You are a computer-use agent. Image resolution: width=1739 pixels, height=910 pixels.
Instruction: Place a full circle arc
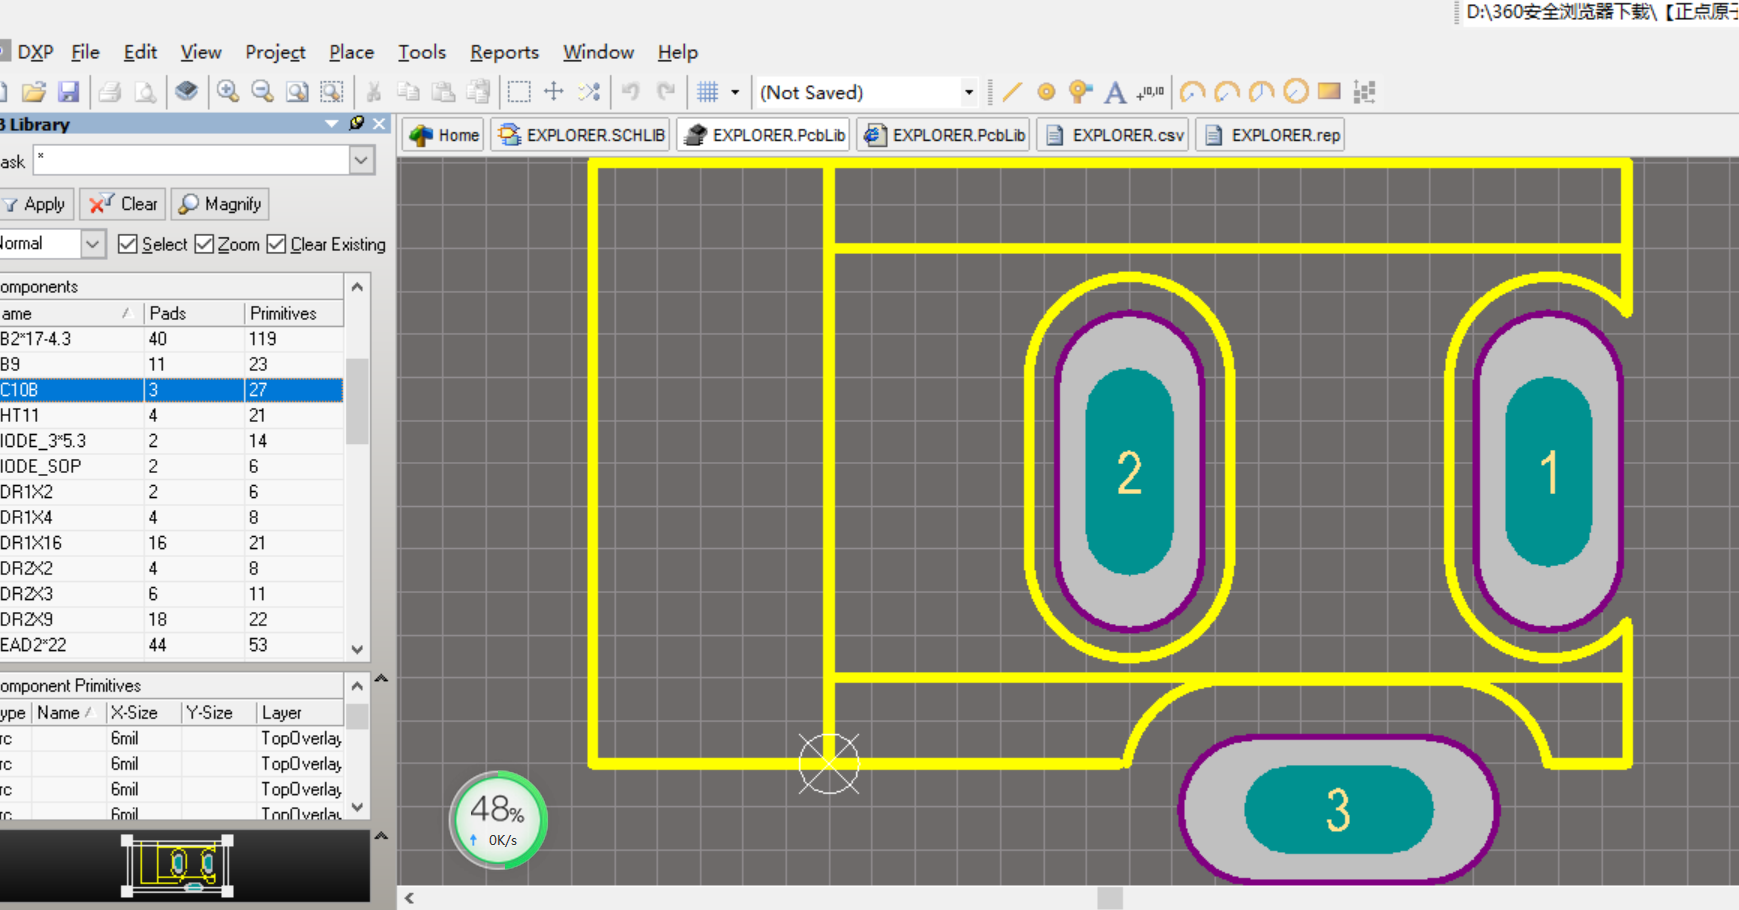click(x=1296, y=92)
